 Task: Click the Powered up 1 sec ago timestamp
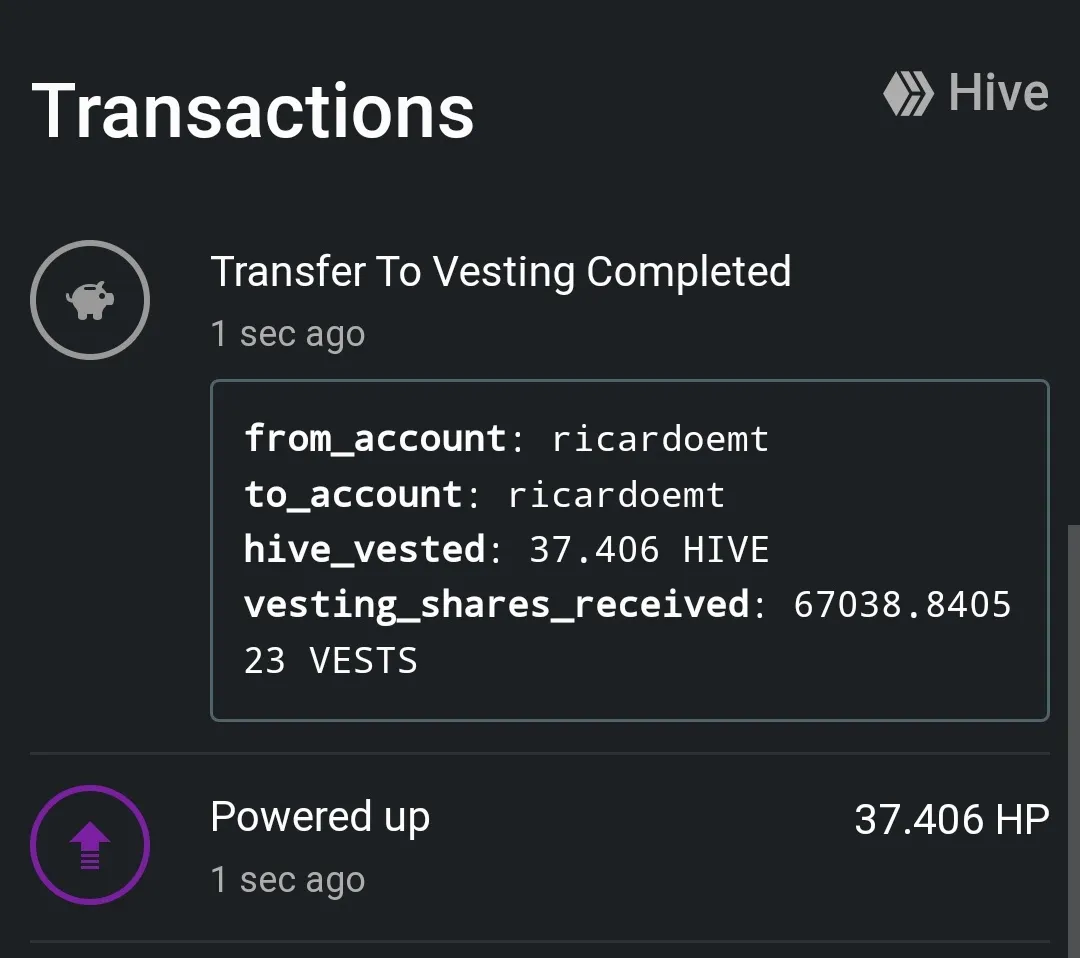(x=288, y=879)
